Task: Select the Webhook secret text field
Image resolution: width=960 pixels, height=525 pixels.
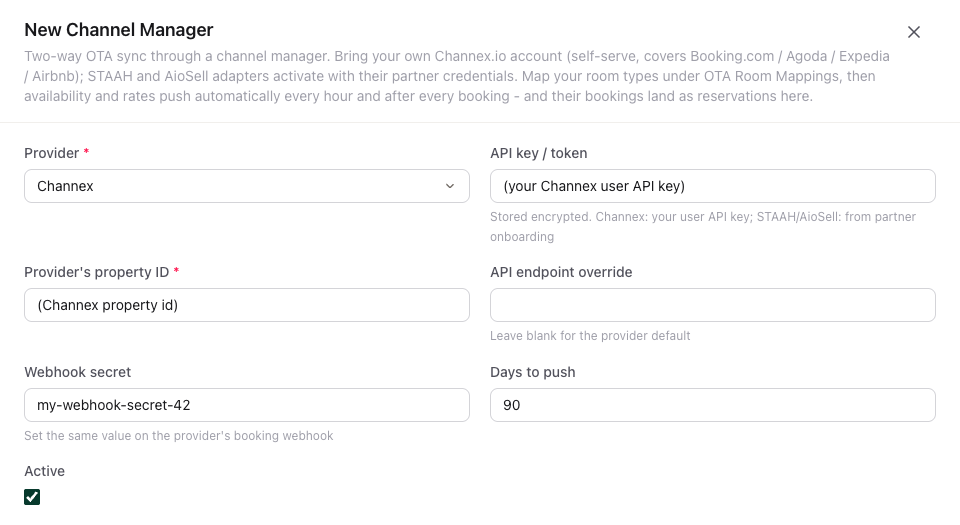Action: pyautogui.click(x=247, y=405)
